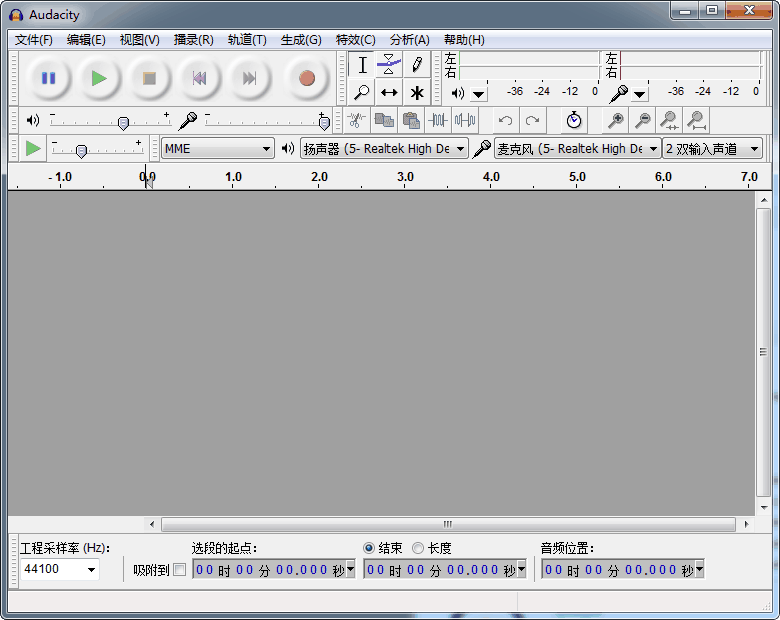Click the Stop playback button
Screen dimensions: 780x620
[149, 78]
